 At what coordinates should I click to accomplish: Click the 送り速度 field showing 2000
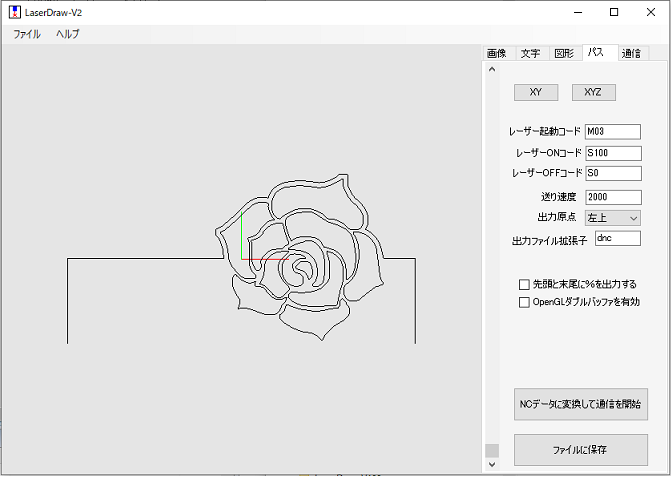click(x=613, y=197)
